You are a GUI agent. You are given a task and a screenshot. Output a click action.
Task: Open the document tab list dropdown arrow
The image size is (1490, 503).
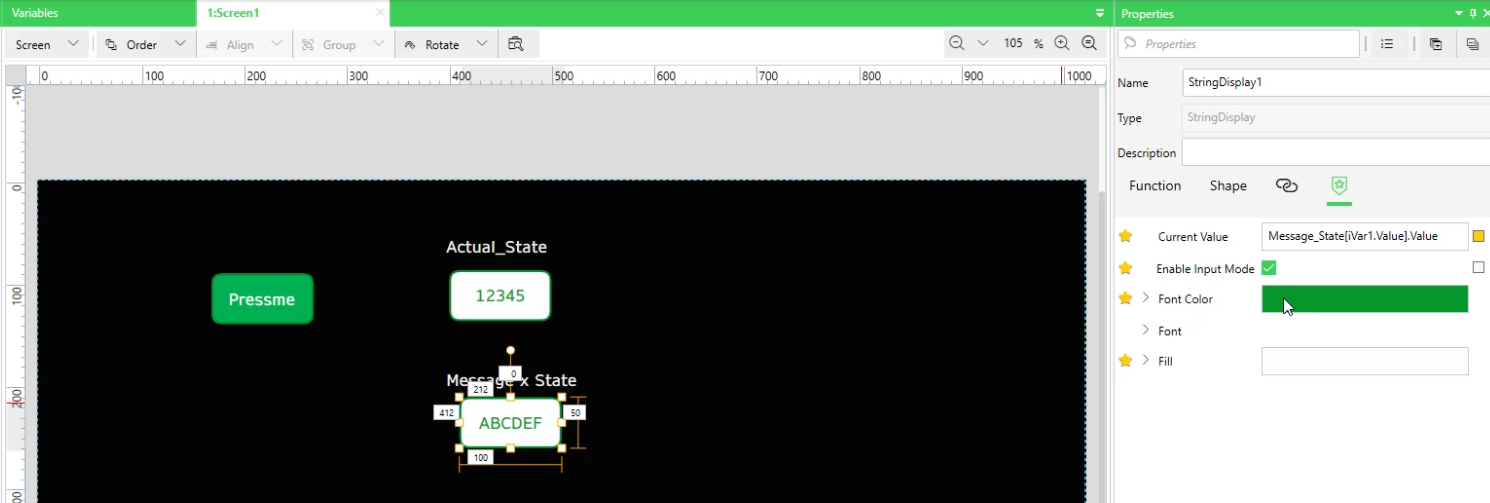point(1101,14)
